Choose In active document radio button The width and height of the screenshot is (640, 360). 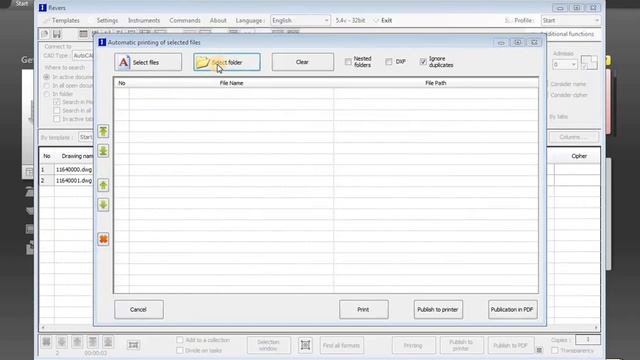[x=47, y=77]
